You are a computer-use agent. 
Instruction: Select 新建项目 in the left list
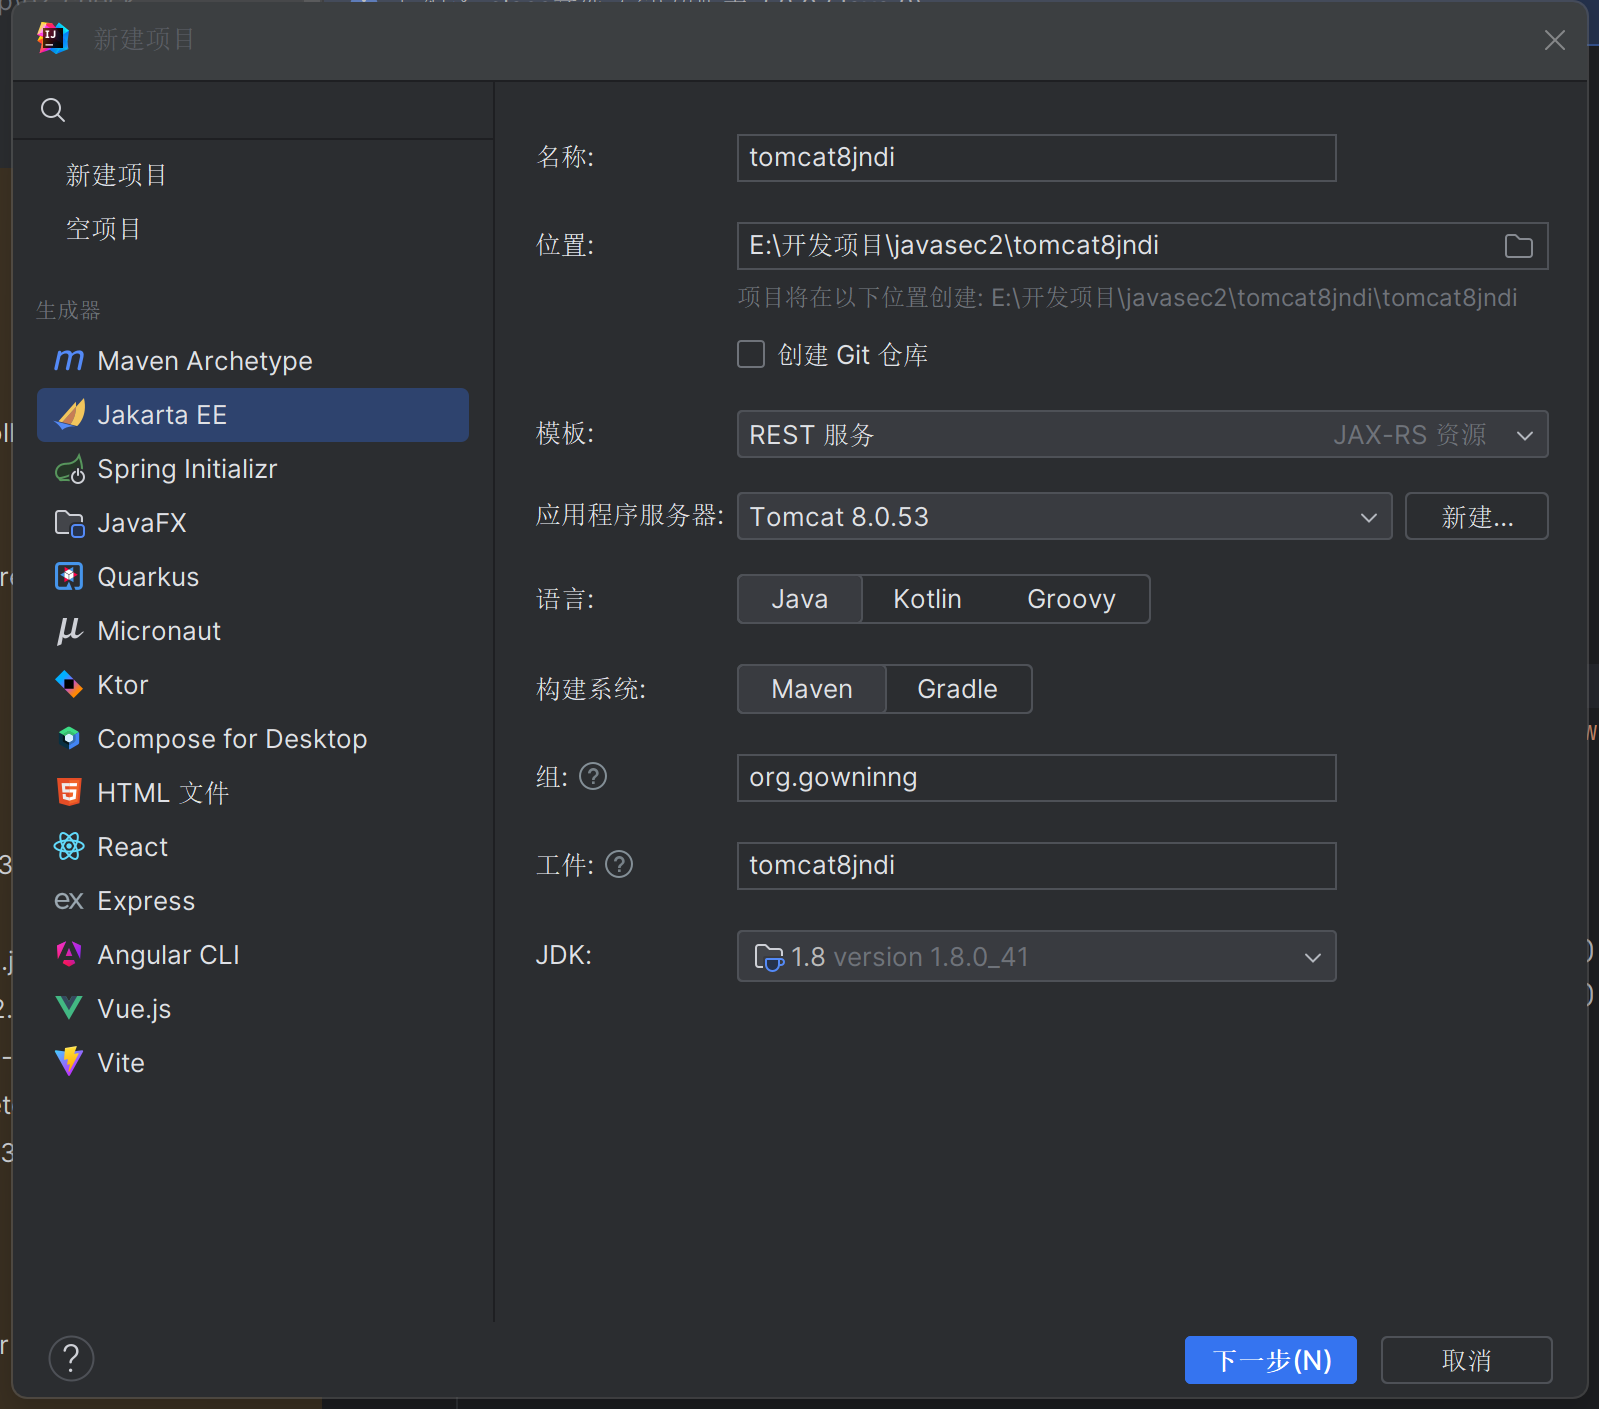coord(117,175)
